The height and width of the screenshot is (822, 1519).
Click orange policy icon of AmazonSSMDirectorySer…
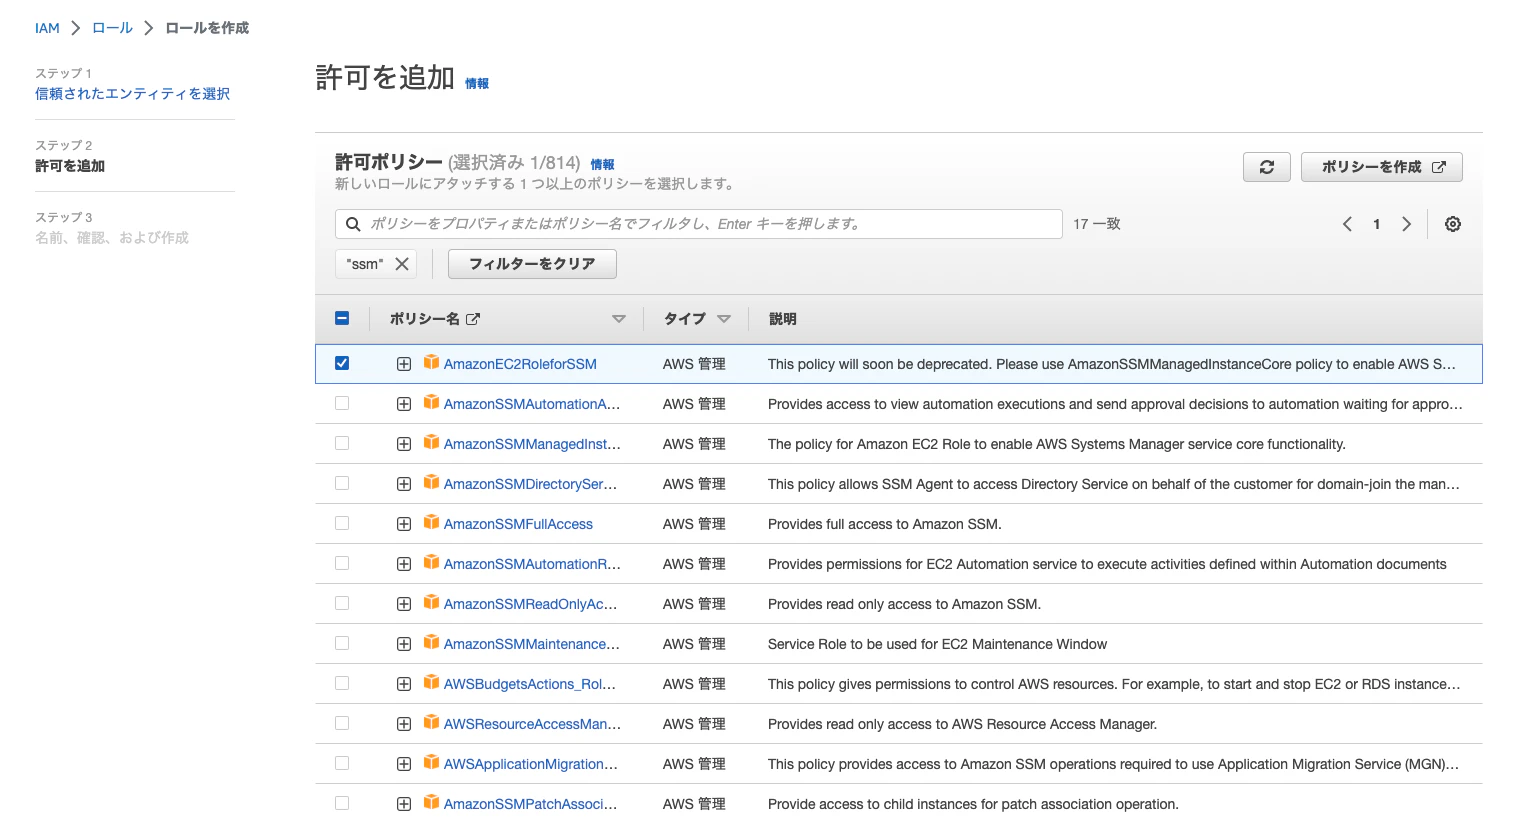coord(431,482)
